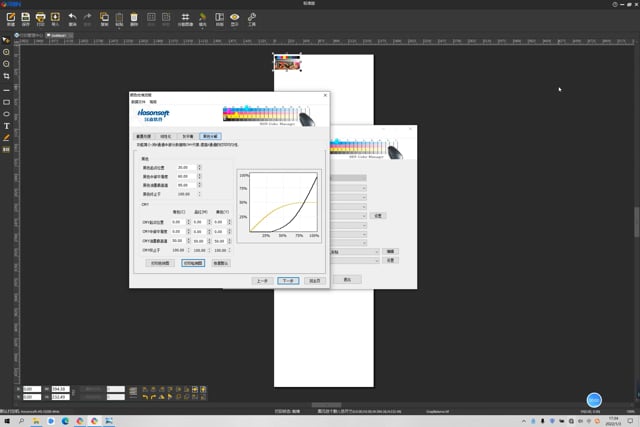Click the stepper beside the black value 95.00
640x427 pixels.
tap(200, 185)
